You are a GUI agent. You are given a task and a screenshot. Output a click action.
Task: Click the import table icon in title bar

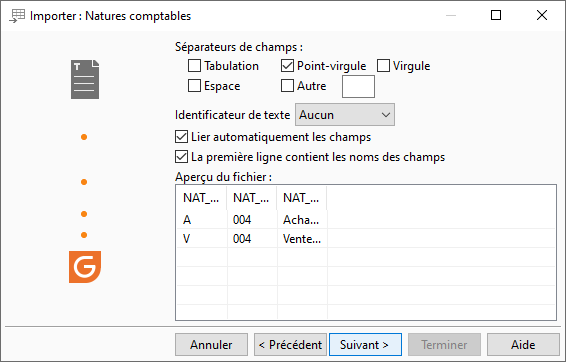[x=17, y=16]
